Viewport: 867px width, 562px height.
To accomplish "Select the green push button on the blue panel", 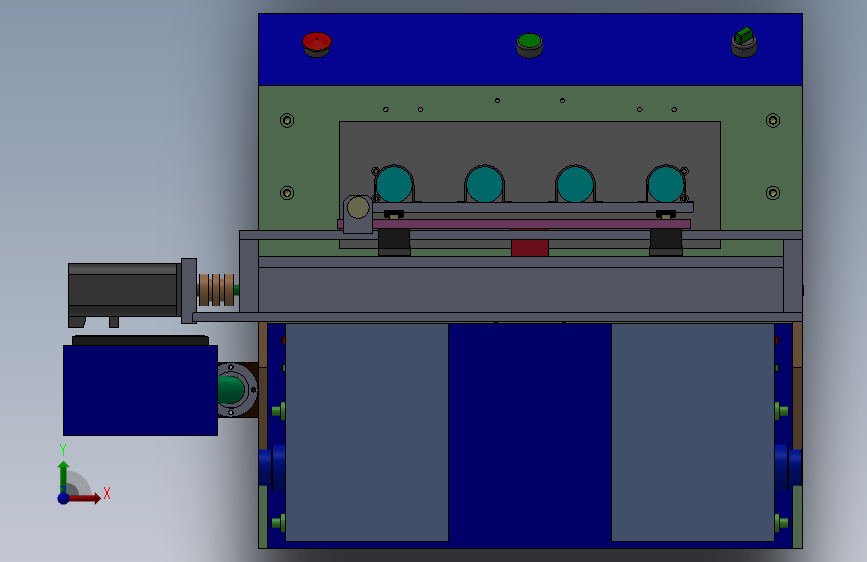I will coord(529,44).
